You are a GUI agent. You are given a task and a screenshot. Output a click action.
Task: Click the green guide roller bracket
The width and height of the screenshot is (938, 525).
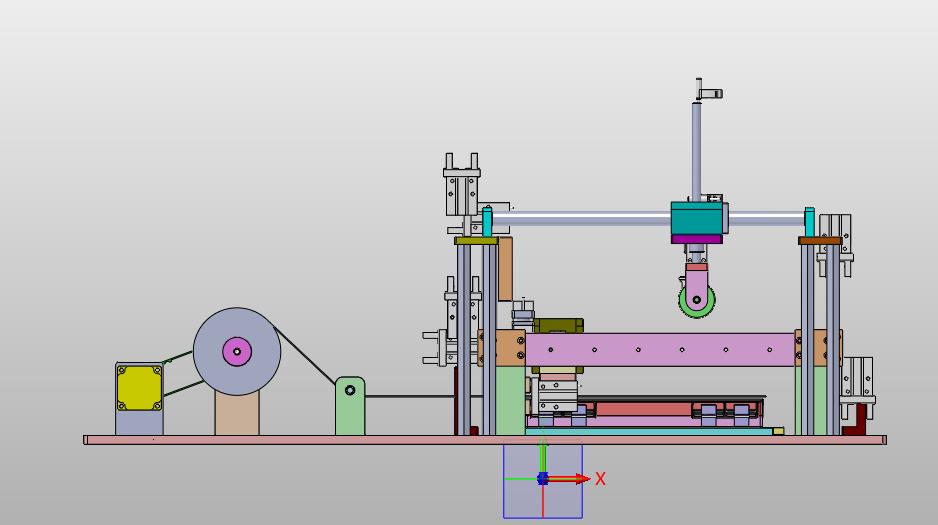350,406
